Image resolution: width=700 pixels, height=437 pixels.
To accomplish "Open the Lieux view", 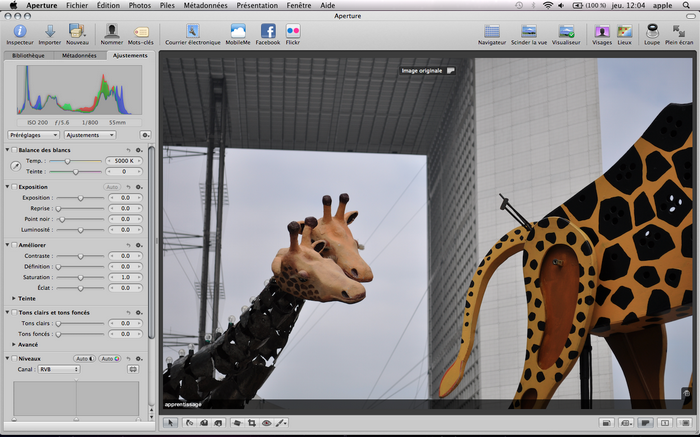I will tap(625, 34).
